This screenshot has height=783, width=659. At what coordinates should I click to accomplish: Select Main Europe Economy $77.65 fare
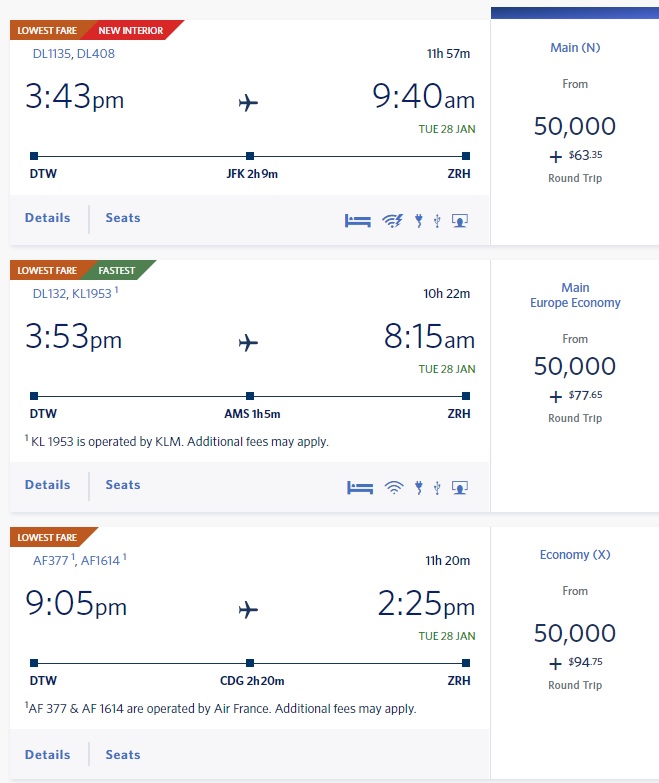[575, 367]
